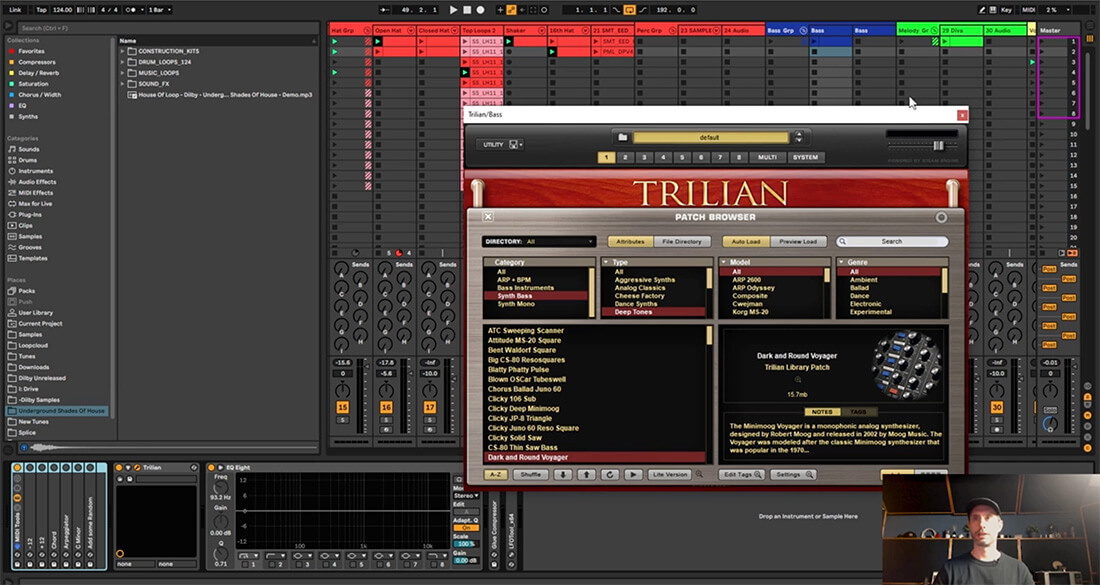Screen dimensions: 1100x585
Task: Expand the MUSIC_LOOPS folder
Action: [x=123, y=73]
